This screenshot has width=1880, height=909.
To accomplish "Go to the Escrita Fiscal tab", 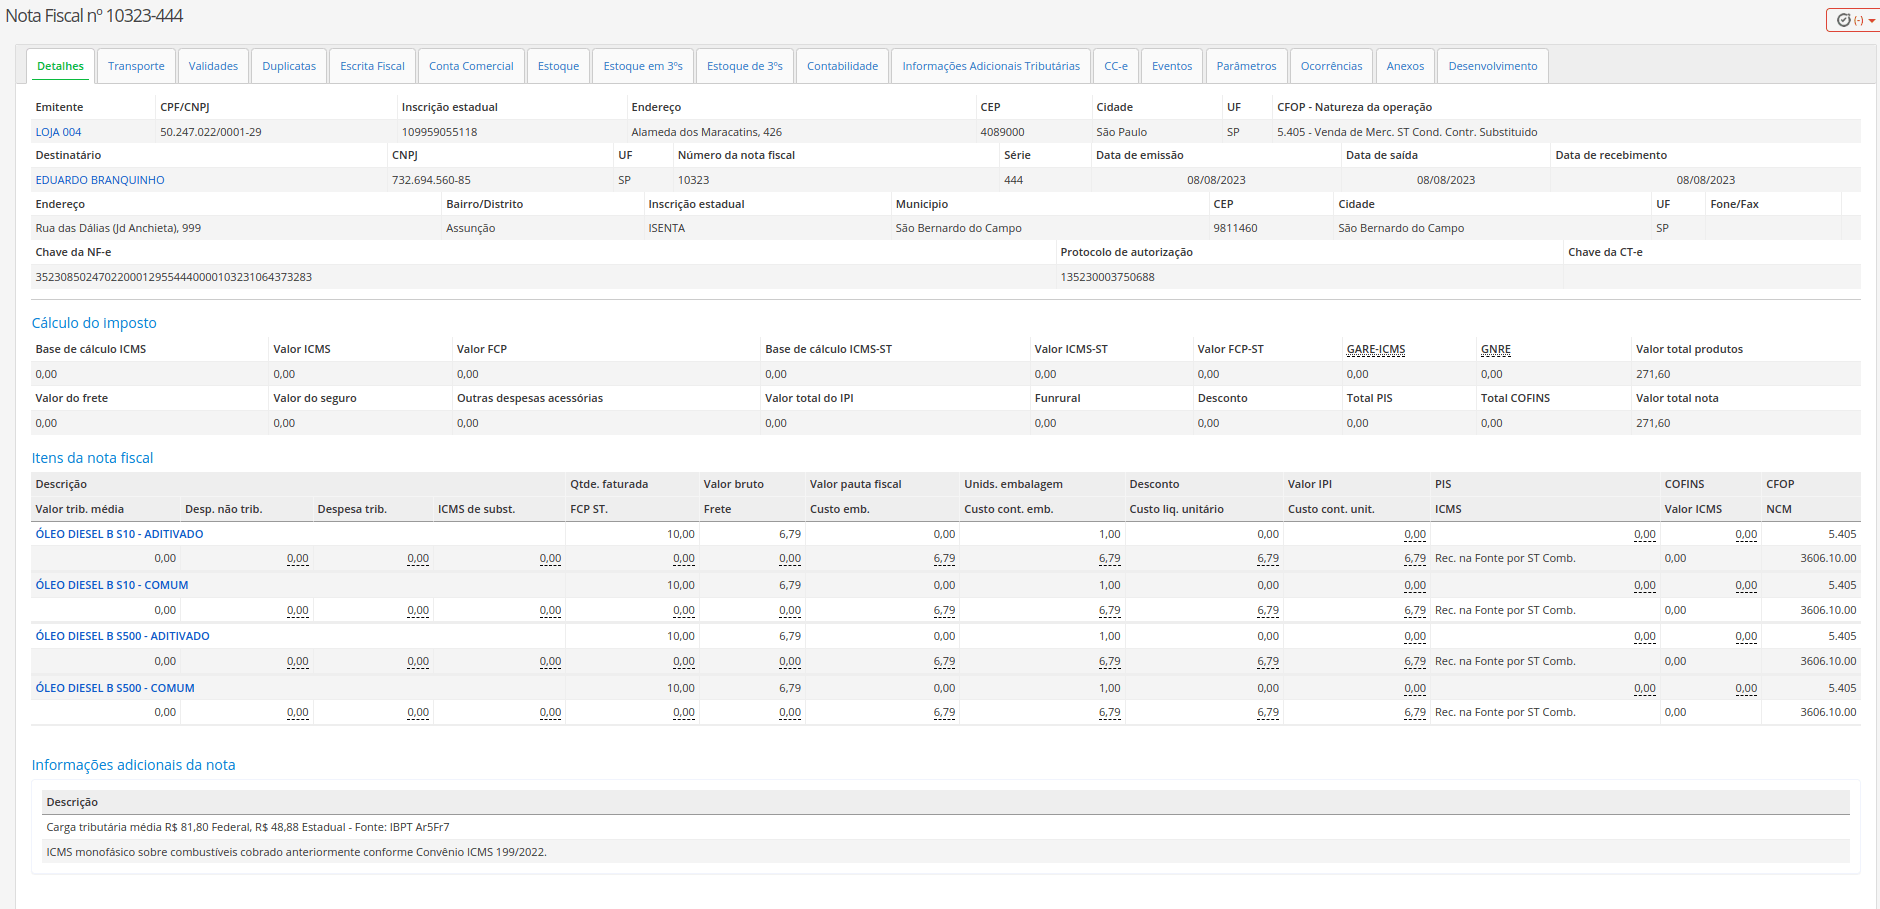I will 372,66.
